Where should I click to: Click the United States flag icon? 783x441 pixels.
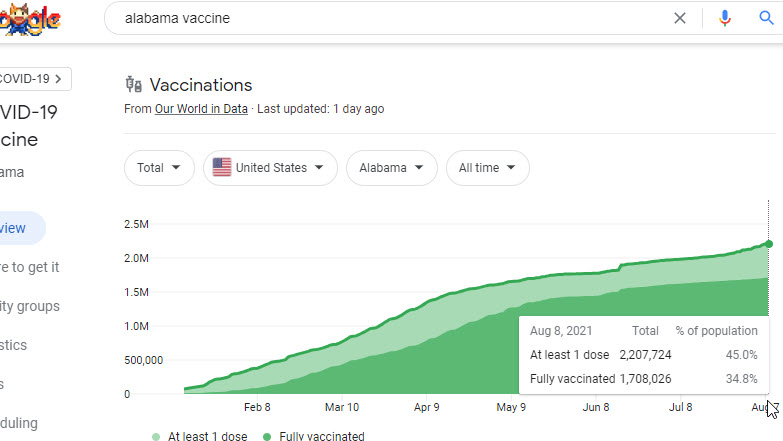point(222,168)
